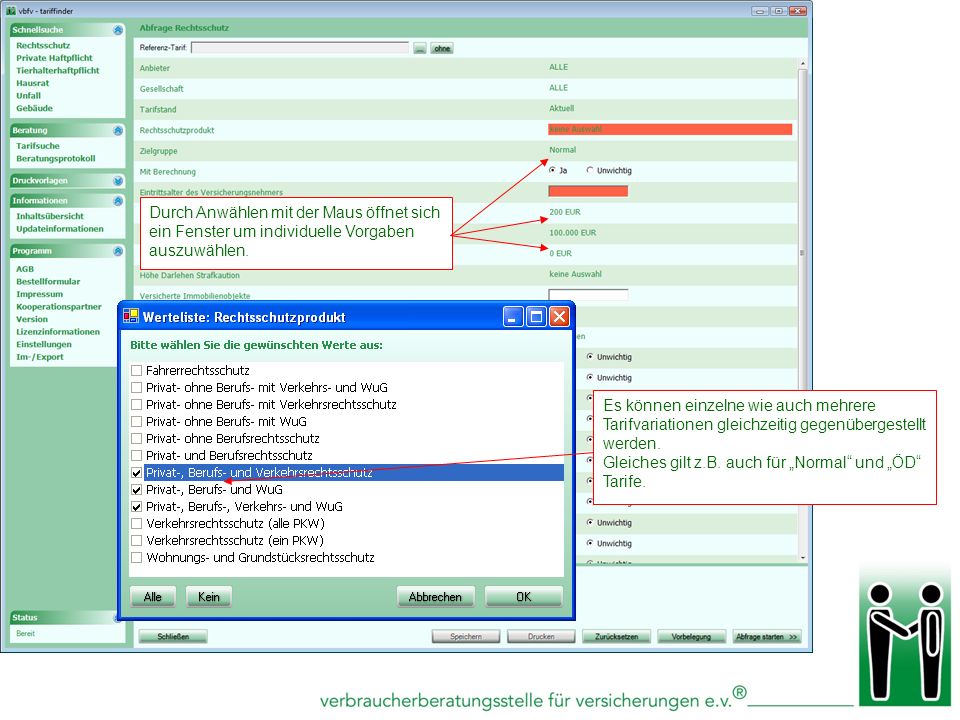Open AGB in Programm section
The height and width of the screenshot is (720, 960).
tap(25, 269)
